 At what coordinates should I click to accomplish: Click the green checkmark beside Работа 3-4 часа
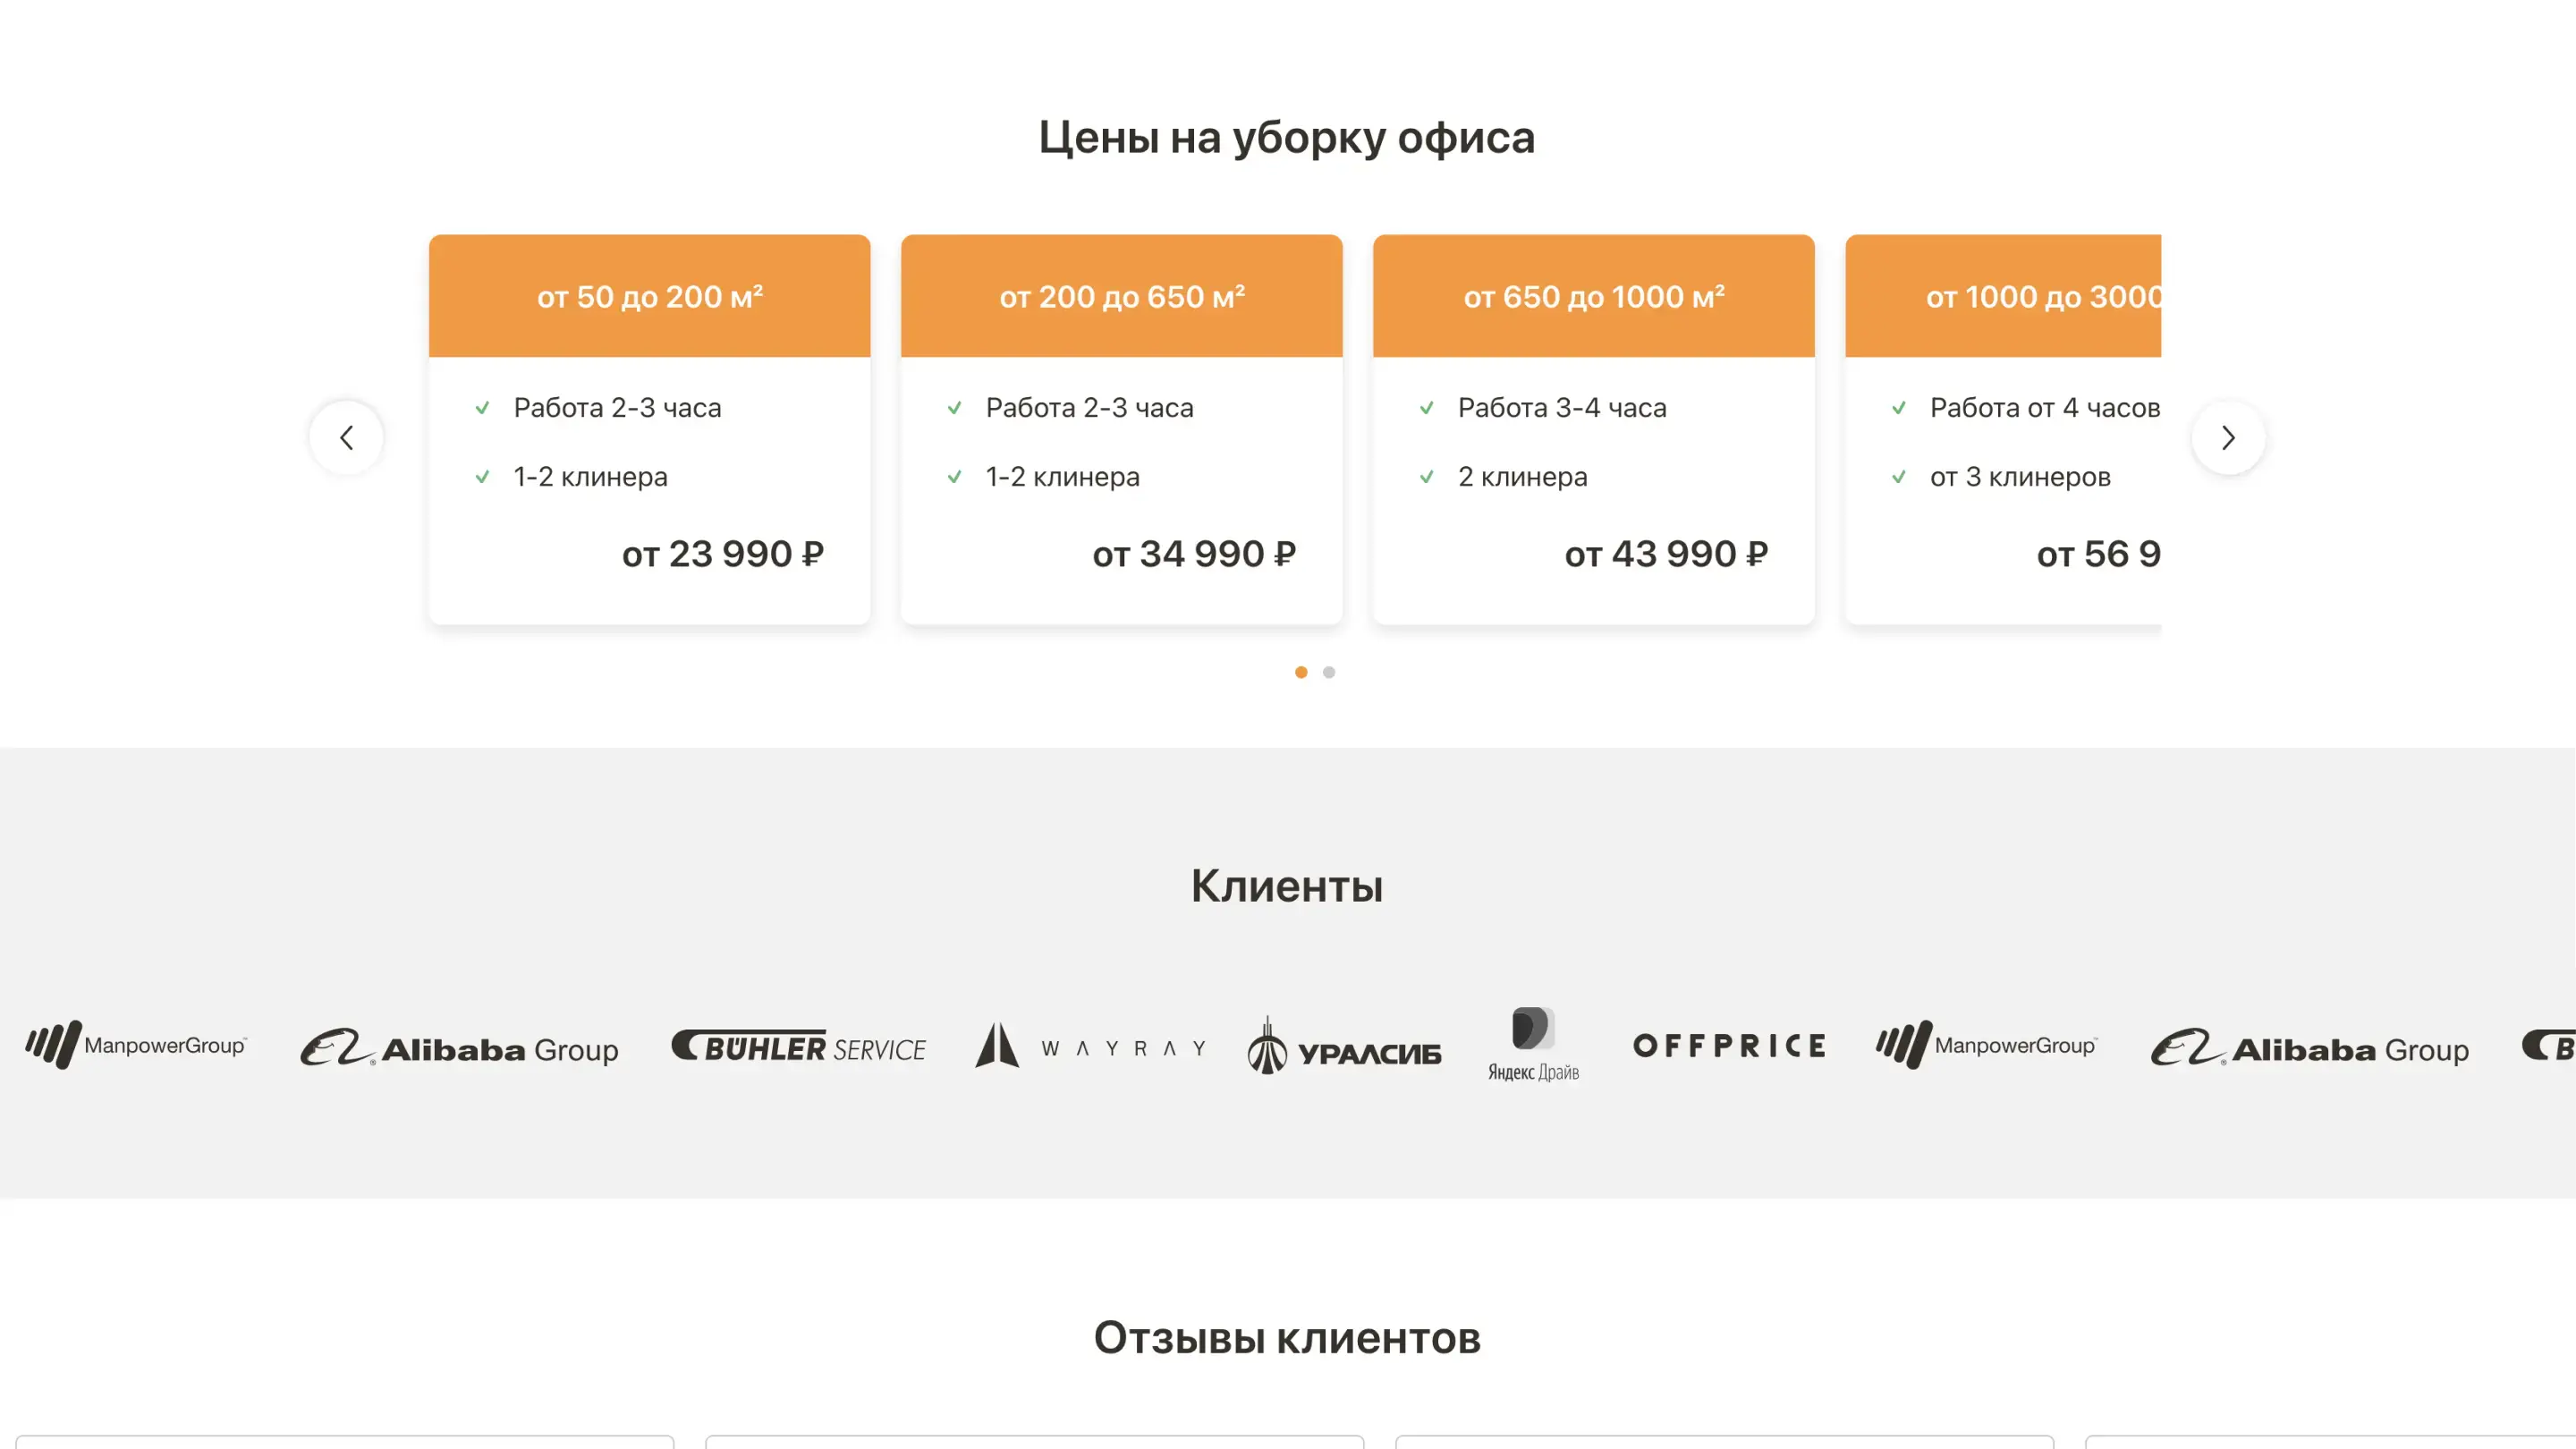(1427, 408)
